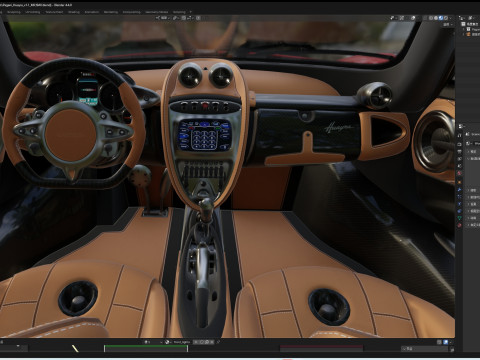This screenshot has height=360, width=480.
Task: Open the Tool properties tab
Action: [460, 136]
